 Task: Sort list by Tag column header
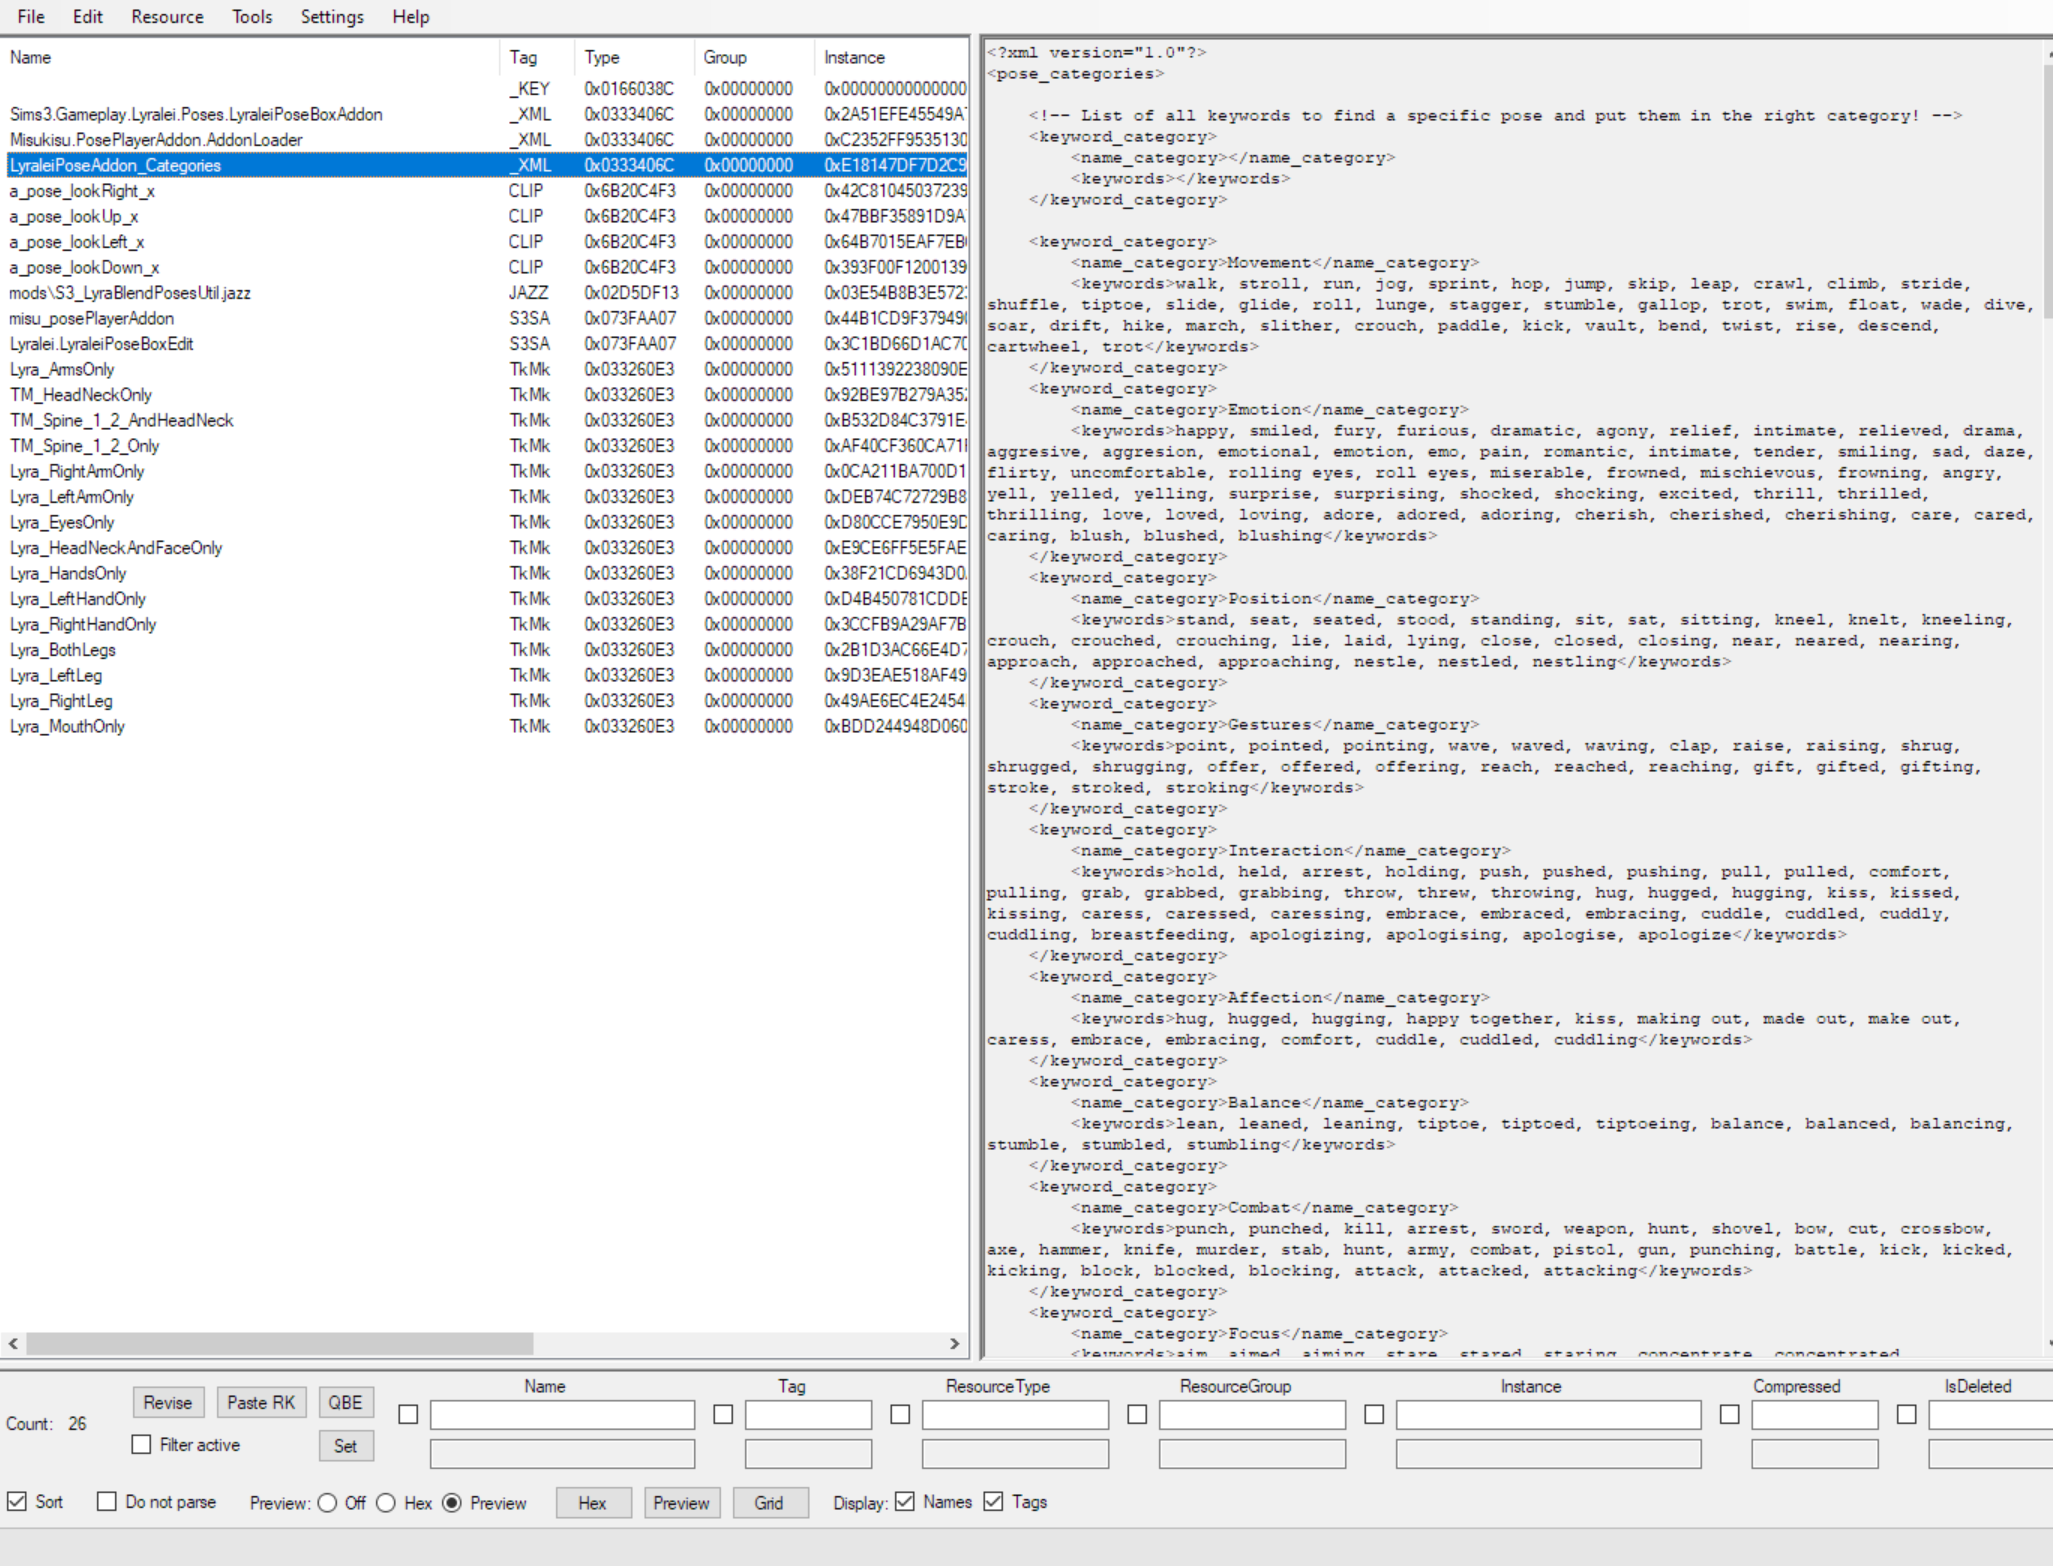(x=537, y=58)
